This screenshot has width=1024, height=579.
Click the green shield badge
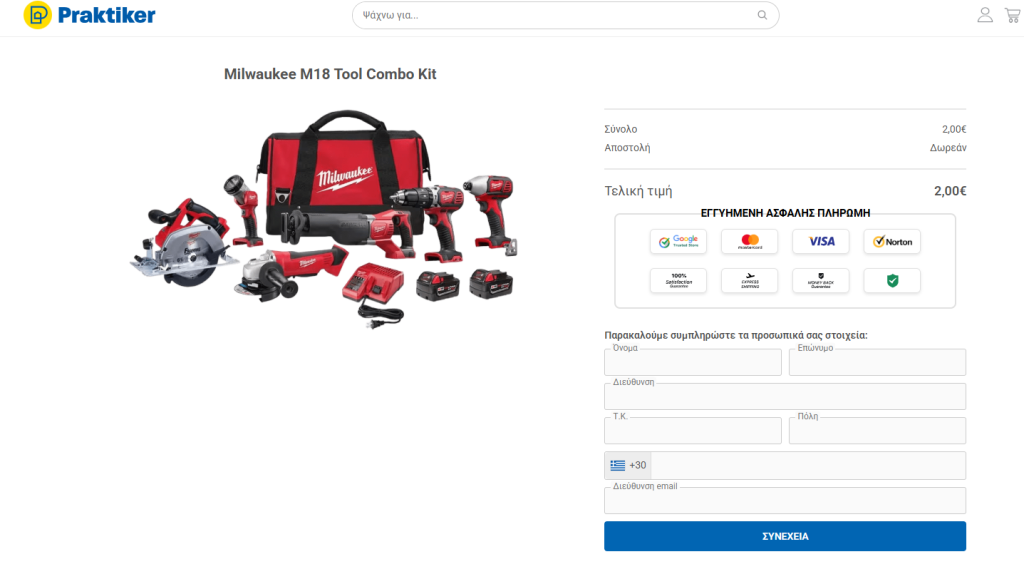(892, 281)
